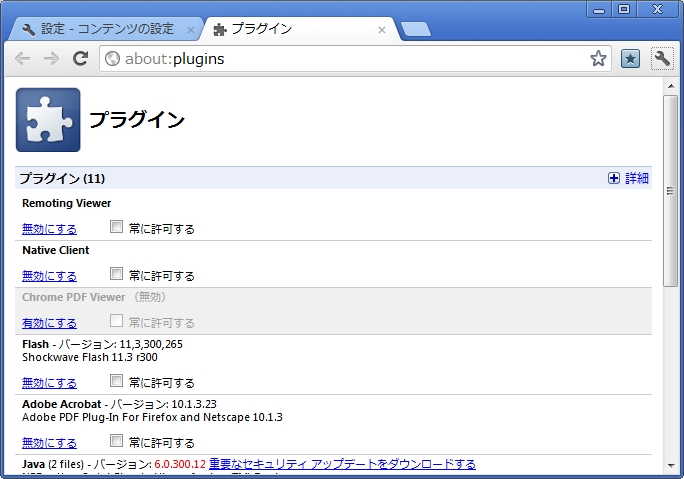Select the Native Client plugin name

click(x=55, y=250)
